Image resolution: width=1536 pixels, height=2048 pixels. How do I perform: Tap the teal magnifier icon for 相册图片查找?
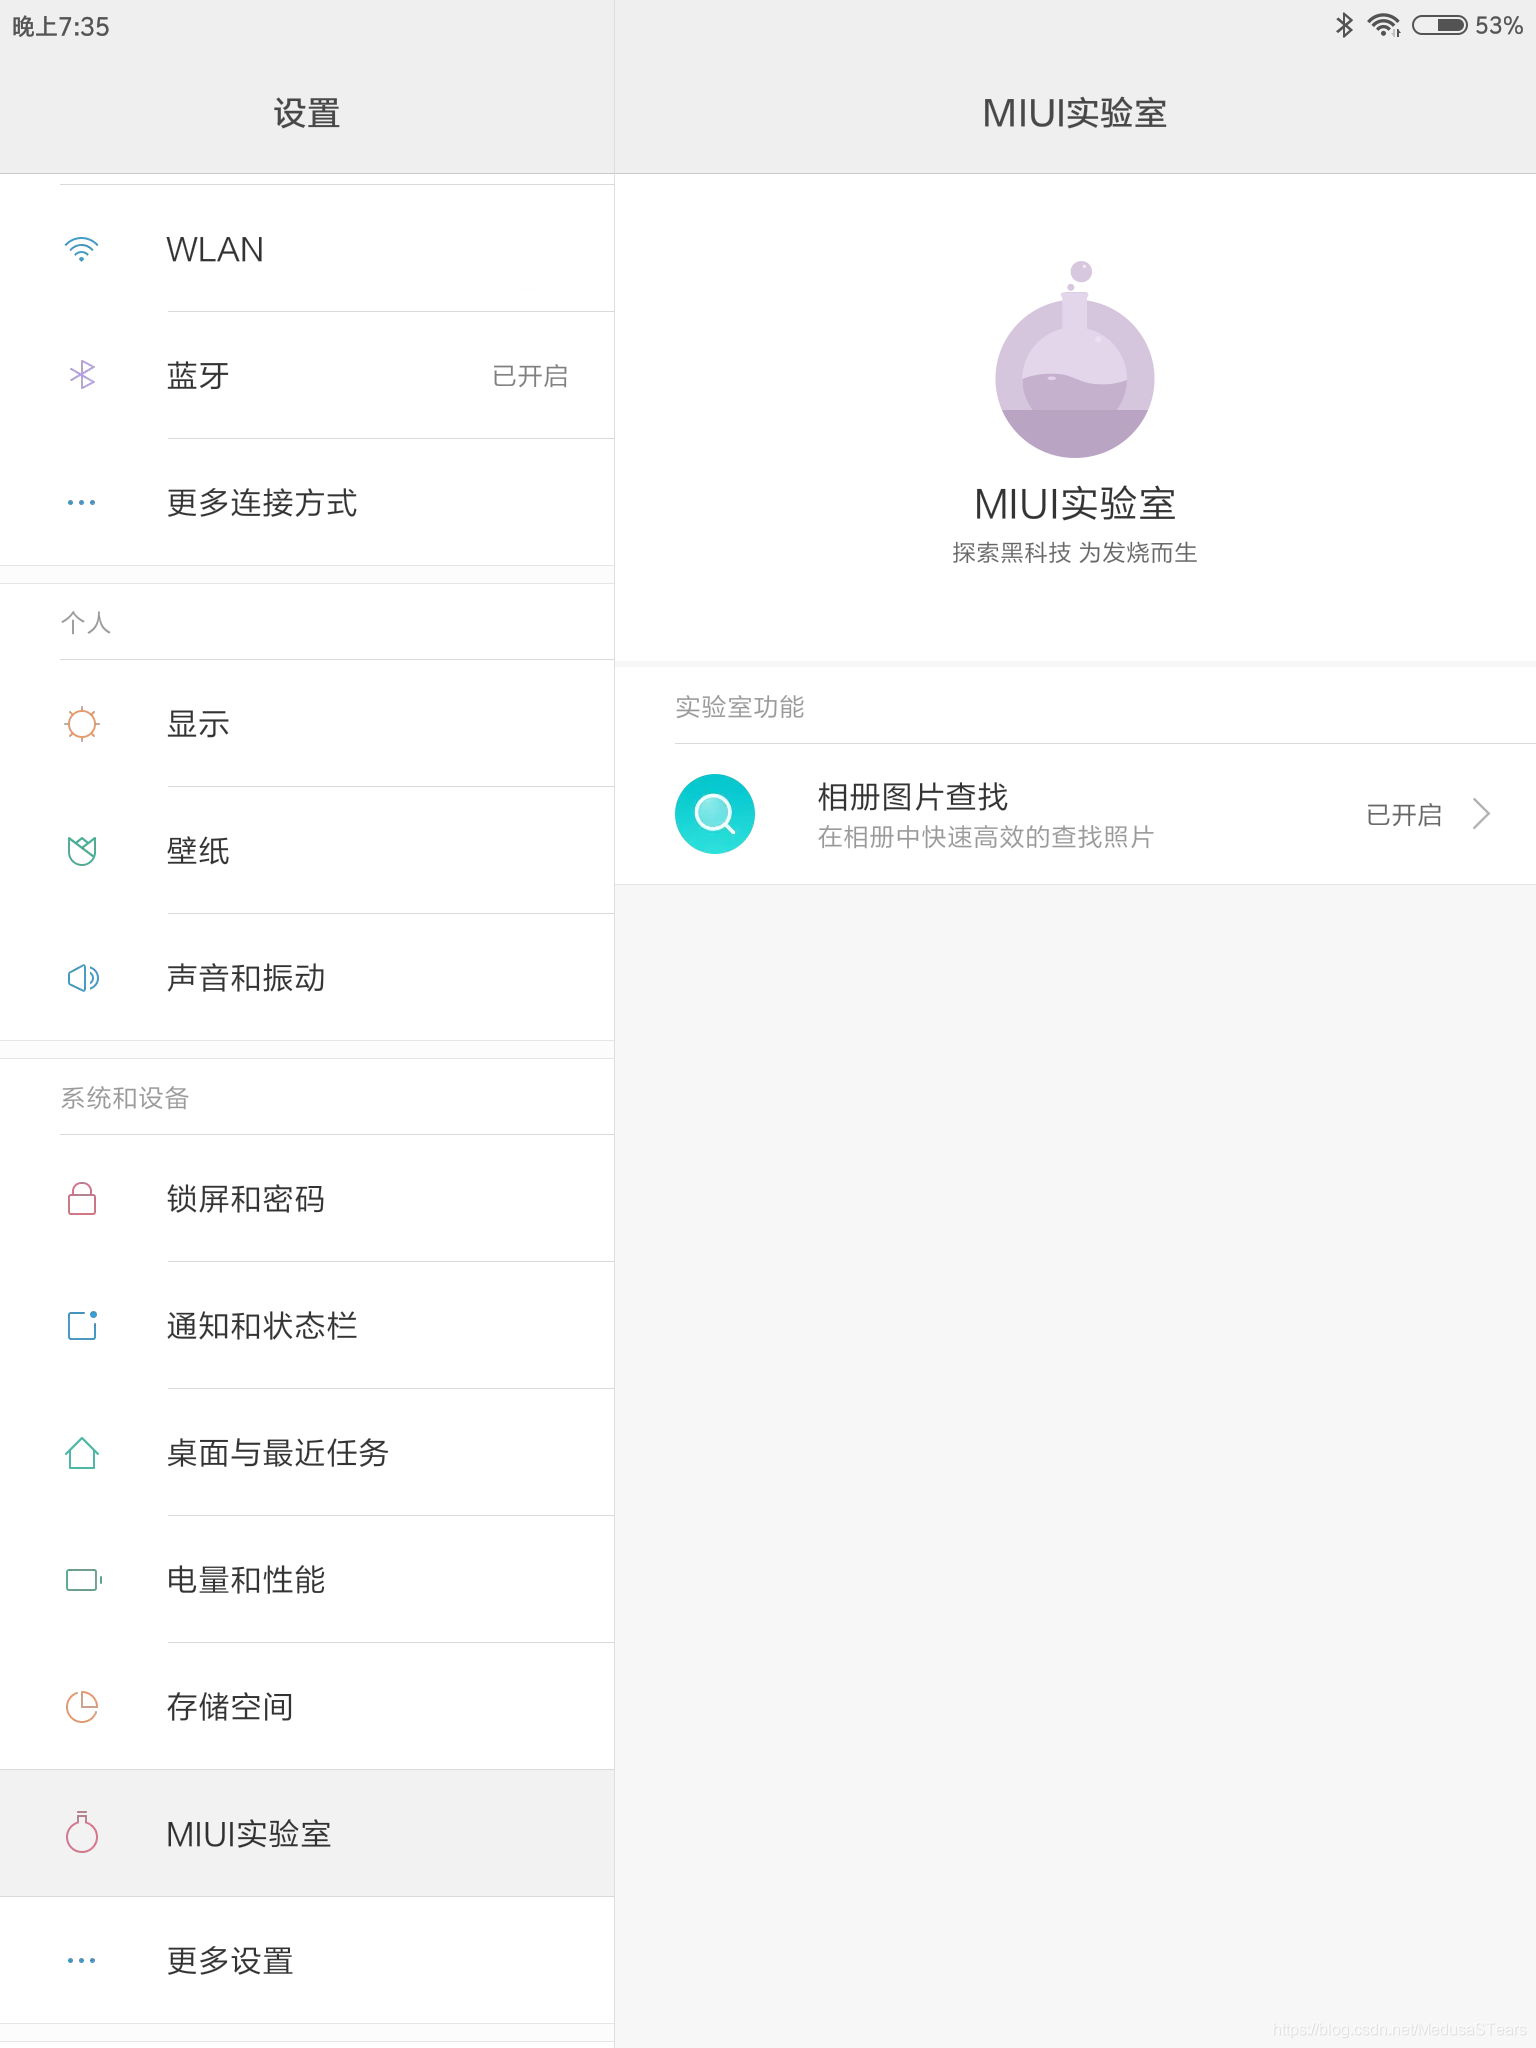point(715,814)
